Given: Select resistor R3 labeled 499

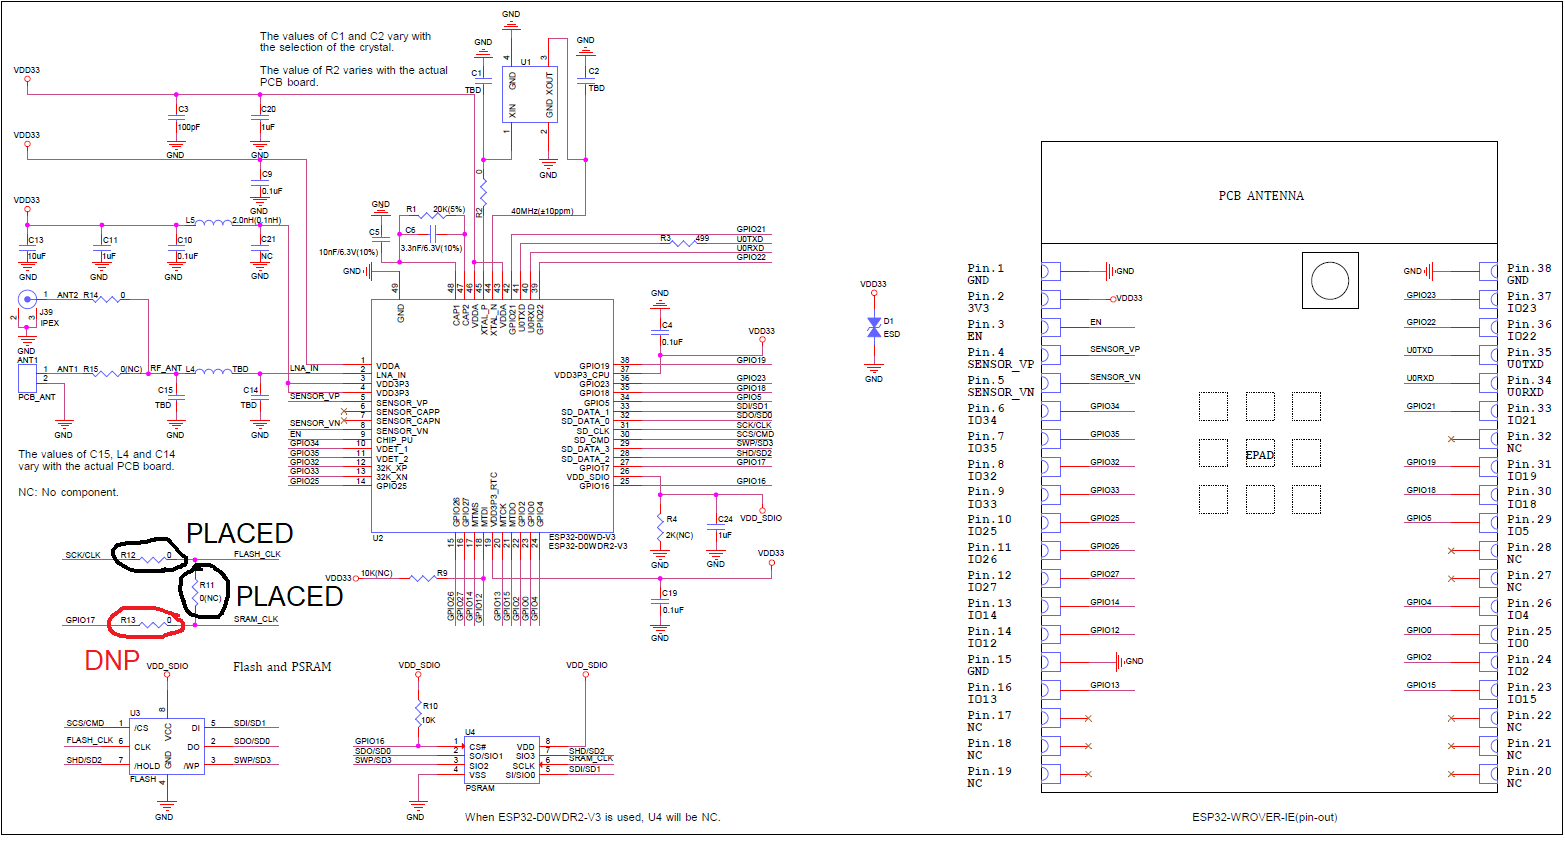Looking at the screenshot, I should point(683,241).
